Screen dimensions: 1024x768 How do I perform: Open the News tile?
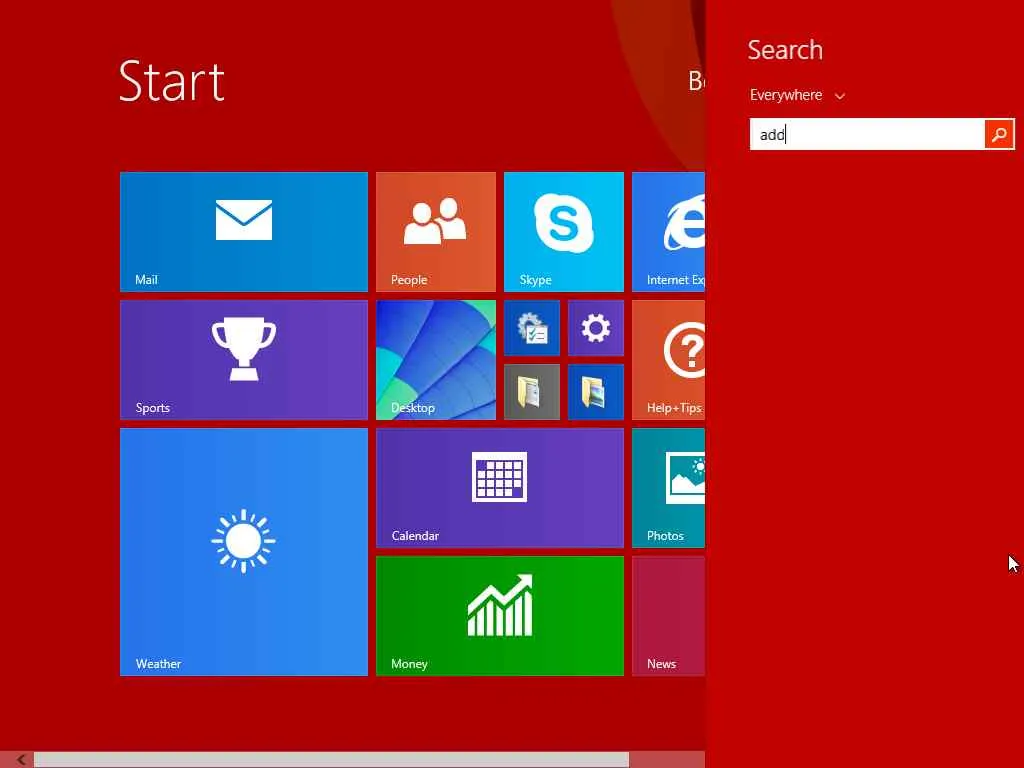[669, 616]
